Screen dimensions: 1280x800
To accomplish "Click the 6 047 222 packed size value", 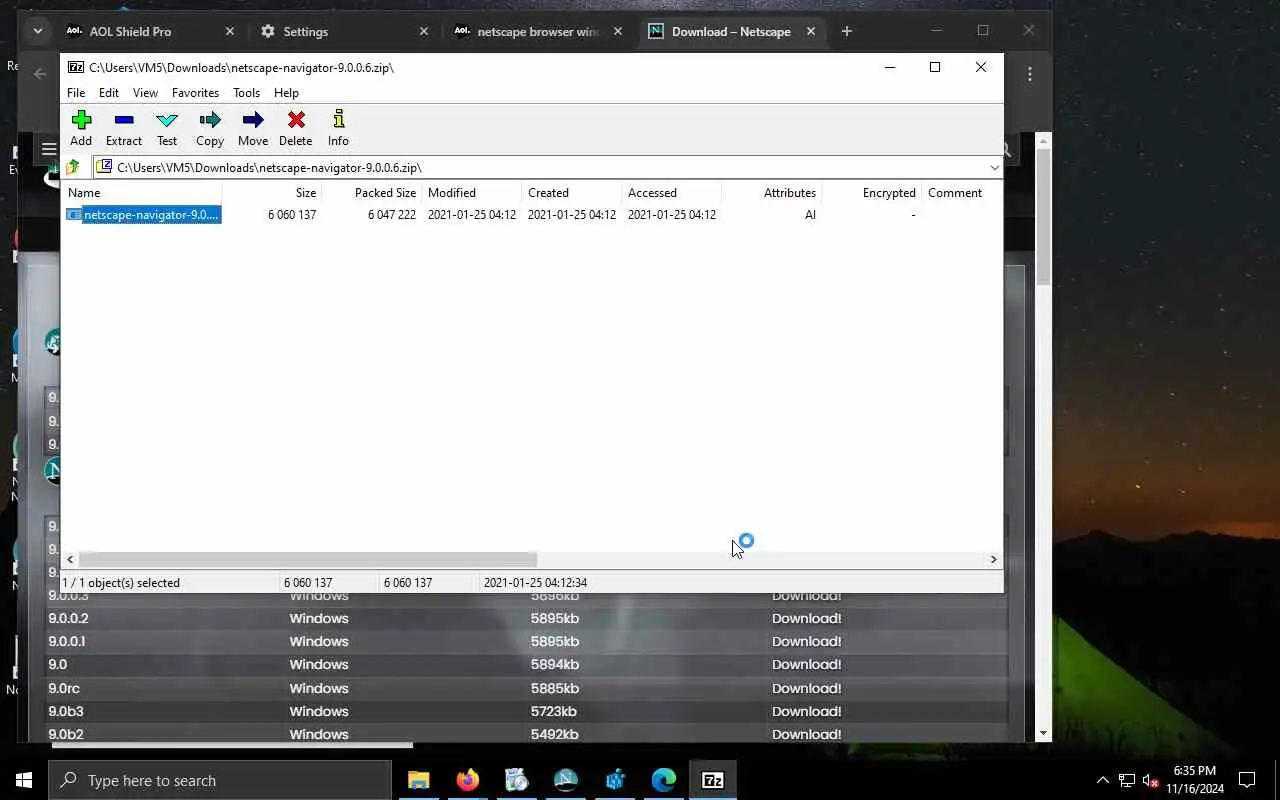I will [391, 215].
